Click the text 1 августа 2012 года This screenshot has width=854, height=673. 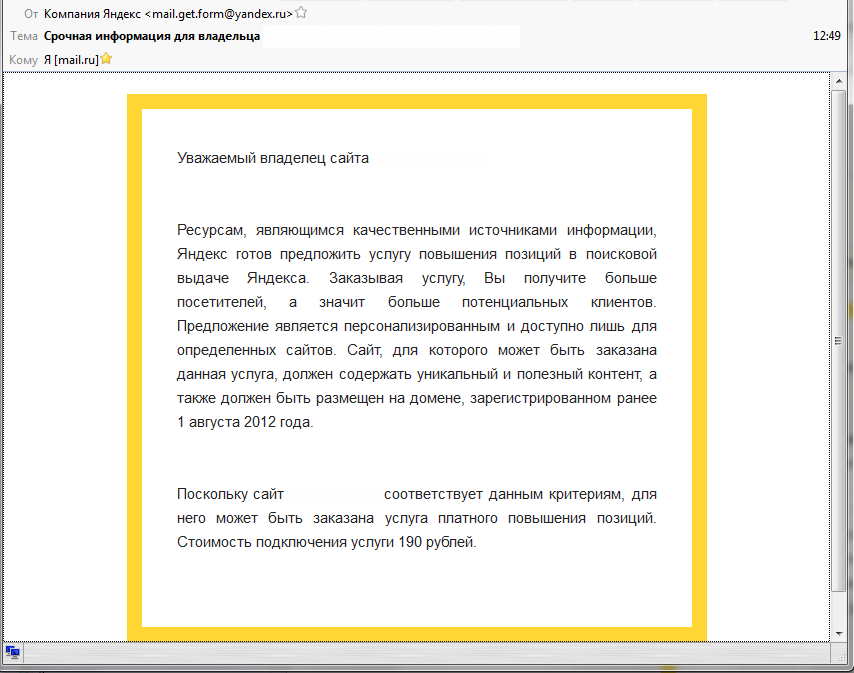pos(245,422)
